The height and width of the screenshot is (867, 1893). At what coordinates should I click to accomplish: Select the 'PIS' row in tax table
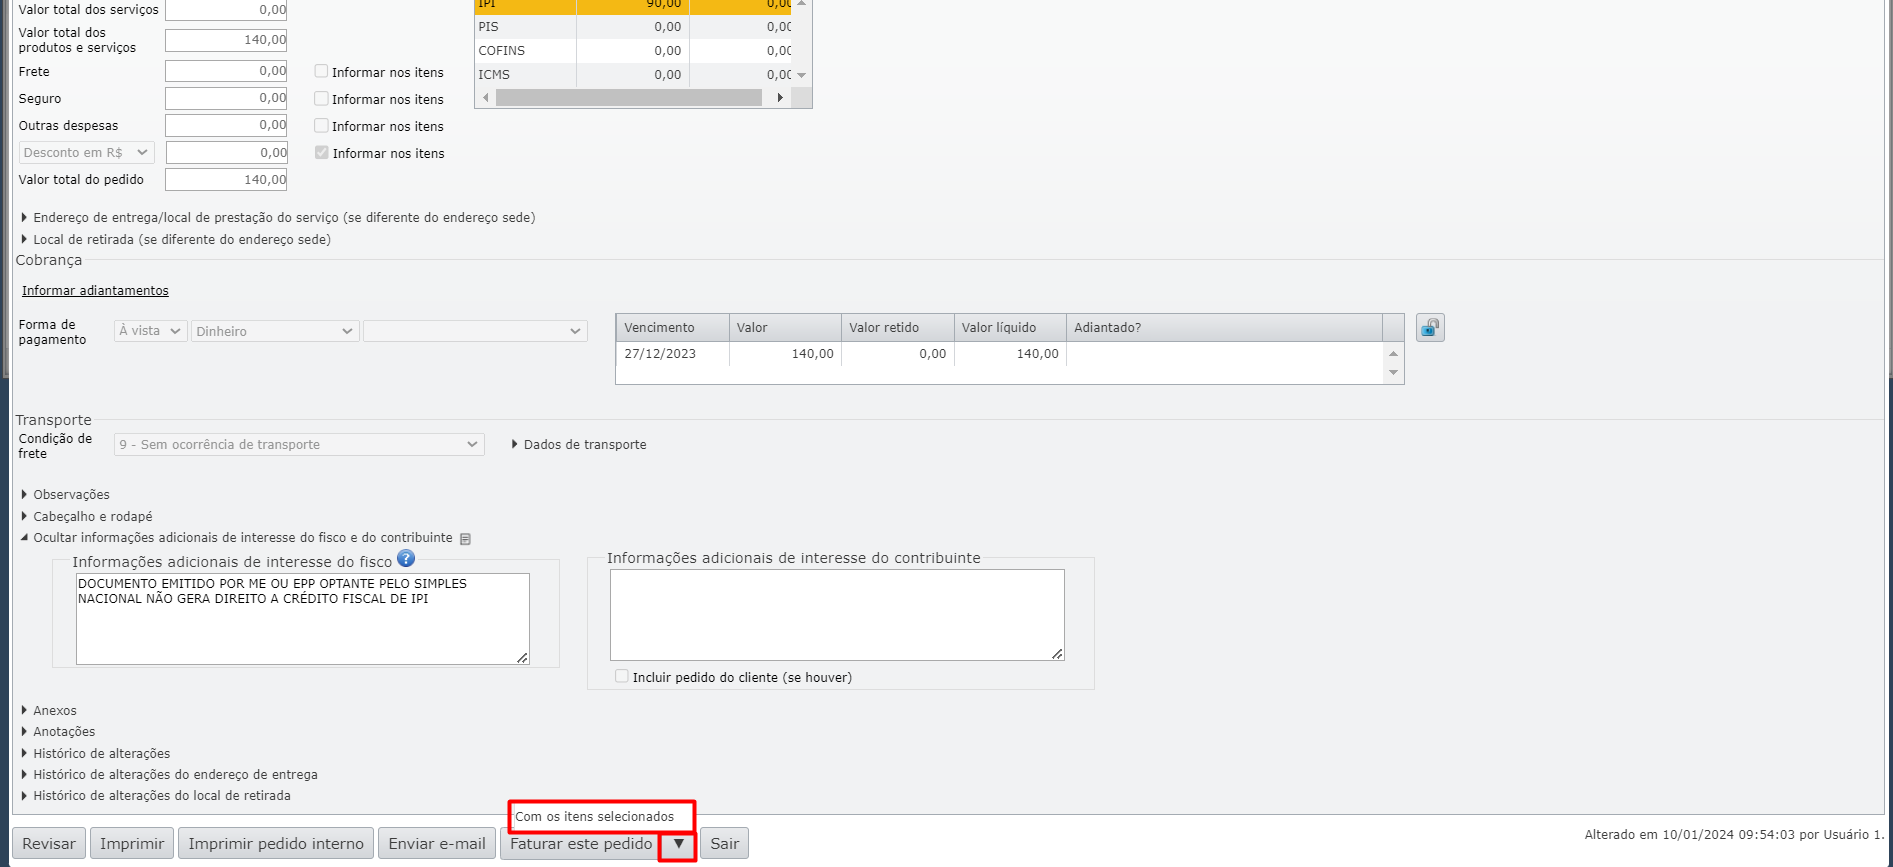pos(633,27)
